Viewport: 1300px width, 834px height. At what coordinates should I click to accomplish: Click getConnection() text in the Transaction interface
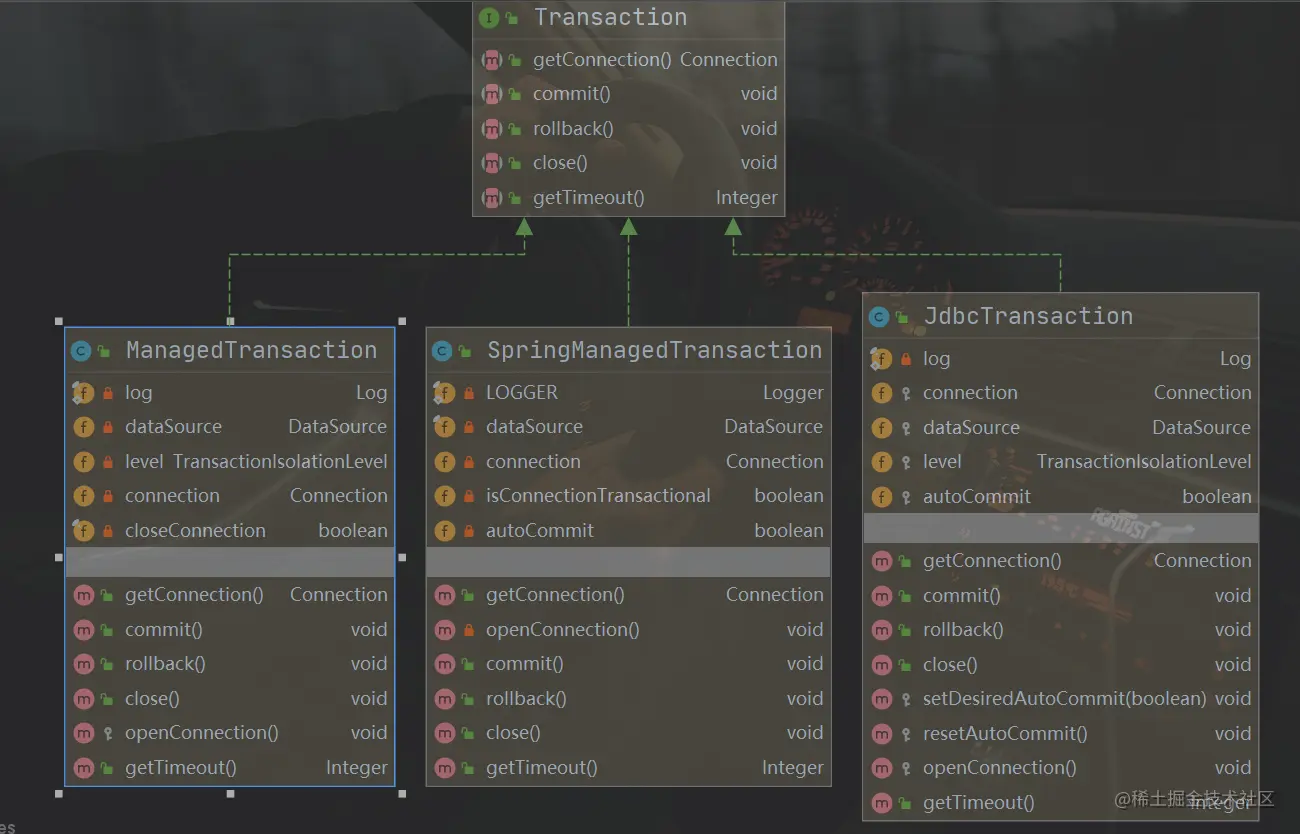click(602, 60)
